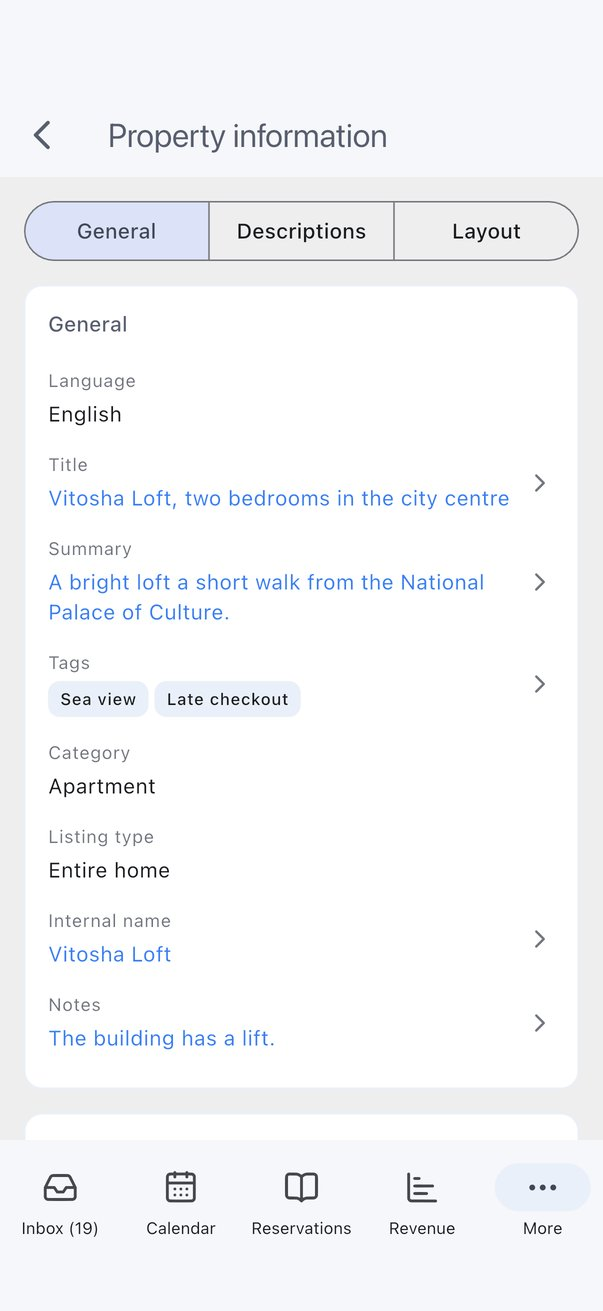
Task: Tap the More three-dots icon
Action: pyautogui.click(x=543, y=1187)
